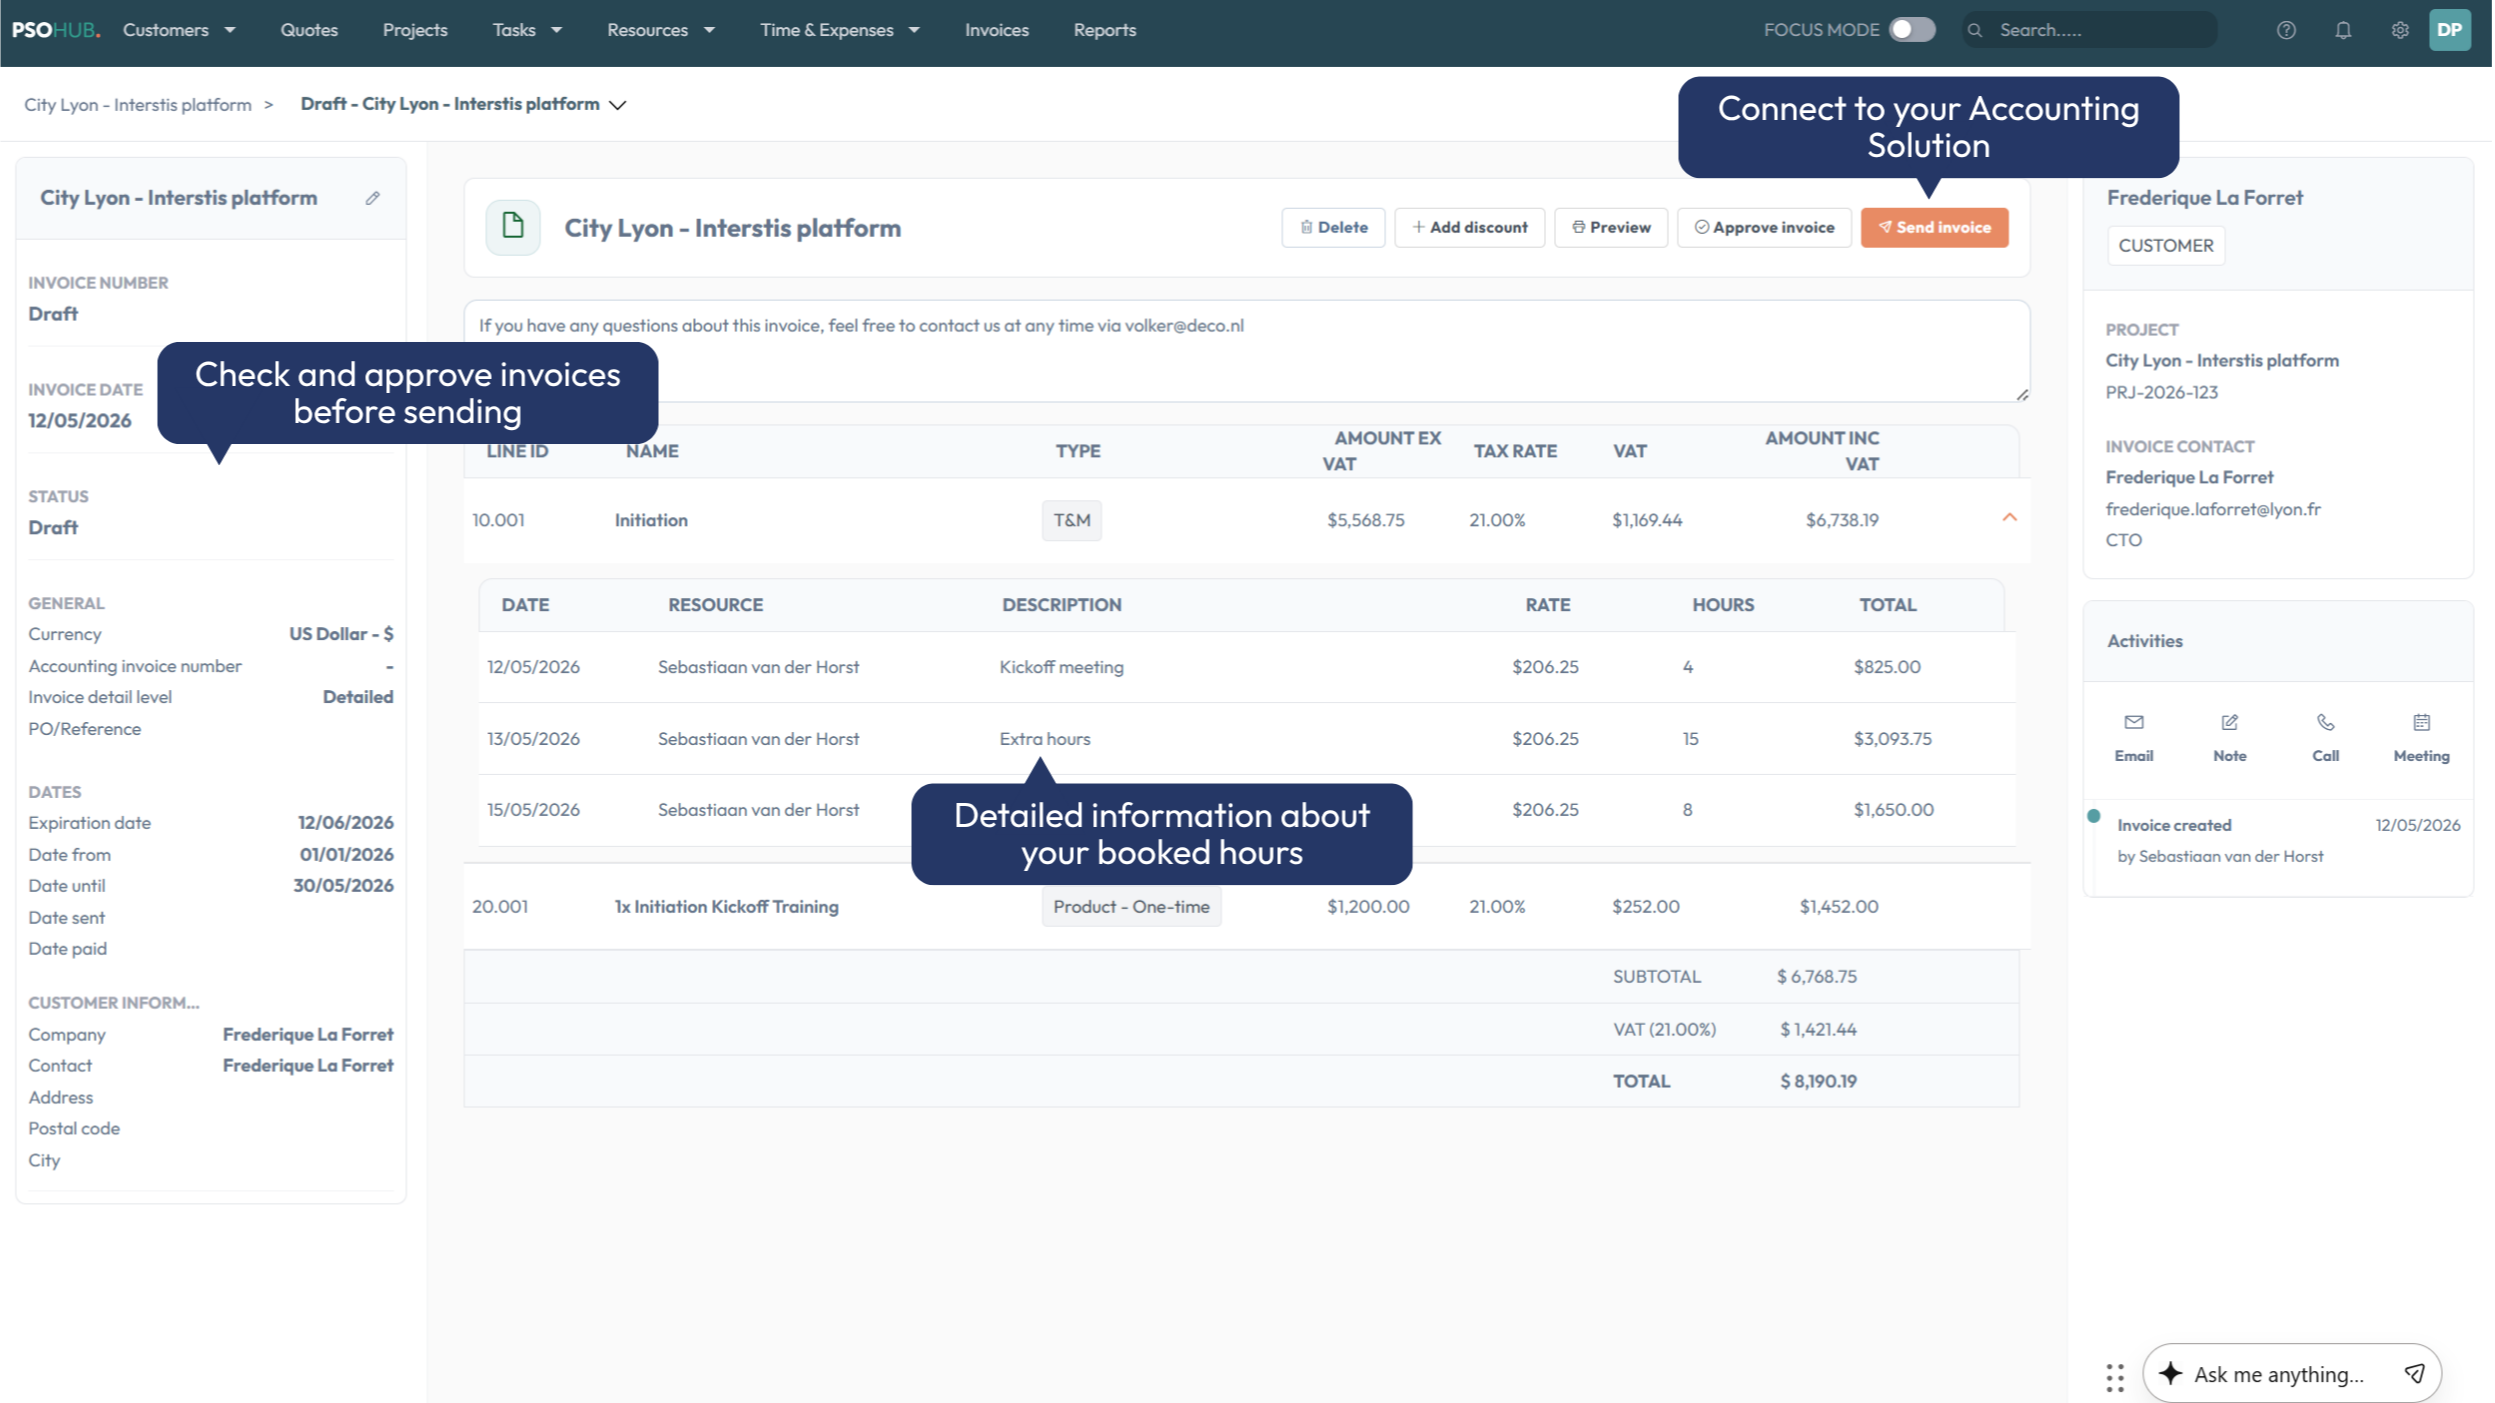
Task: Click in the top search field
Action: (x=2090, y=30)
